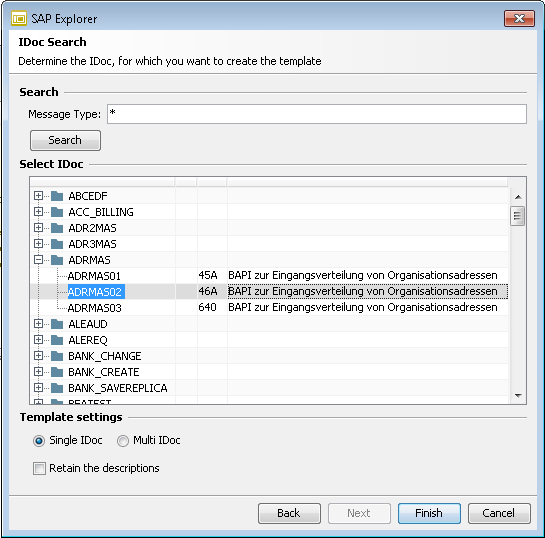This screenshot has height=538, width=545.
Task: Go Back to previous wizard page
Action: point(289,513)
